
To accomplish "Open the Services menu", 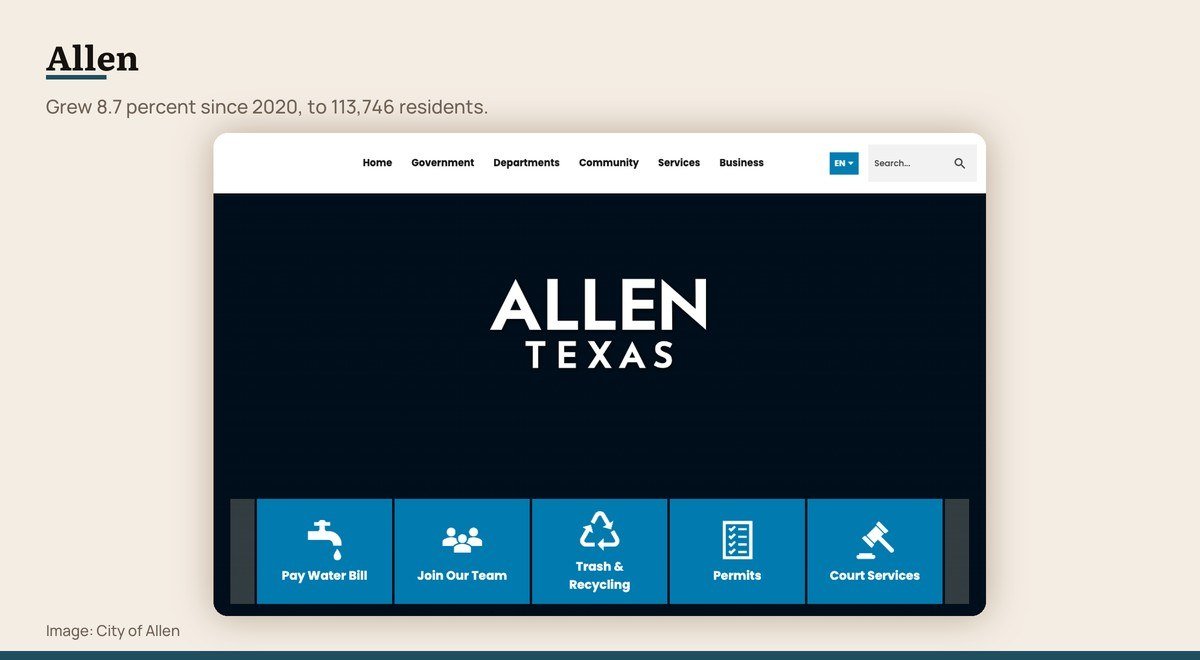I will [x=679, y=163].
